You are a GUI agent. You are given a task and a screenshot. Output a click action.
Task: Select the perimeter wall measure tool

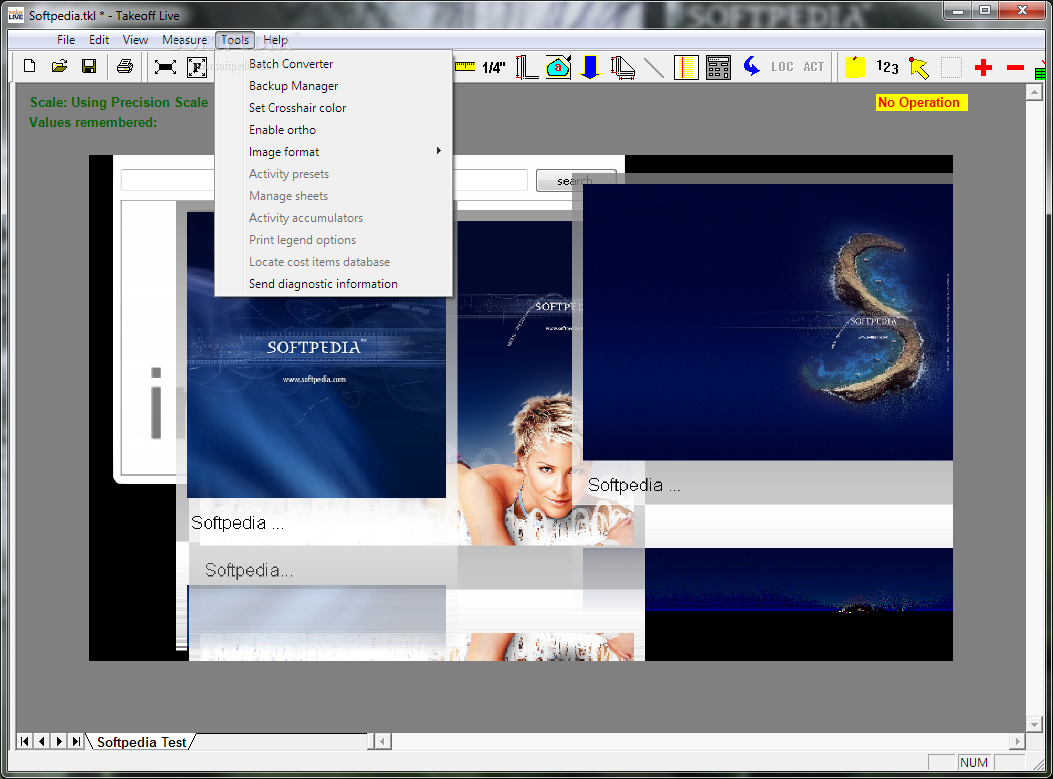click(x=623, y=67)
